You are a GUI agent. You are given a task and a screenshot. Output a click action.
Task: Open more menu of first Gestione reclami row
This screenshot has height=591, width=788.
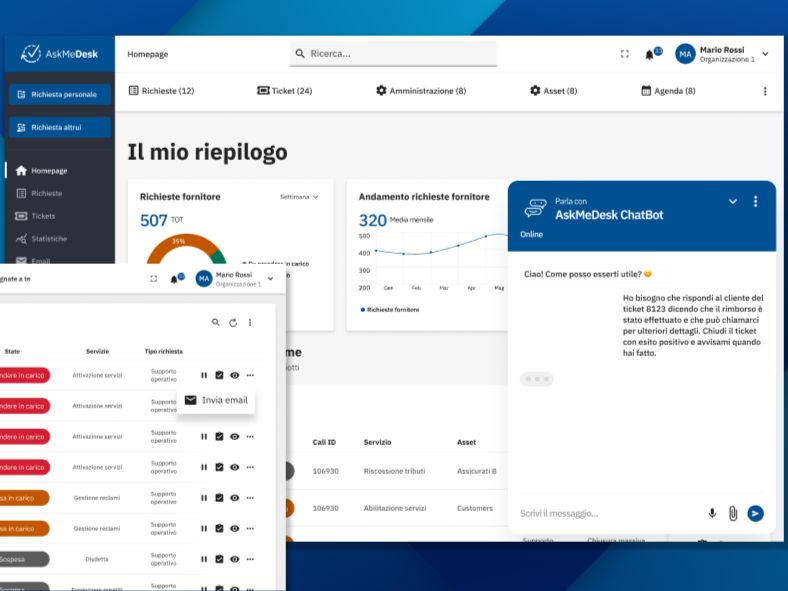pos(250,498)
